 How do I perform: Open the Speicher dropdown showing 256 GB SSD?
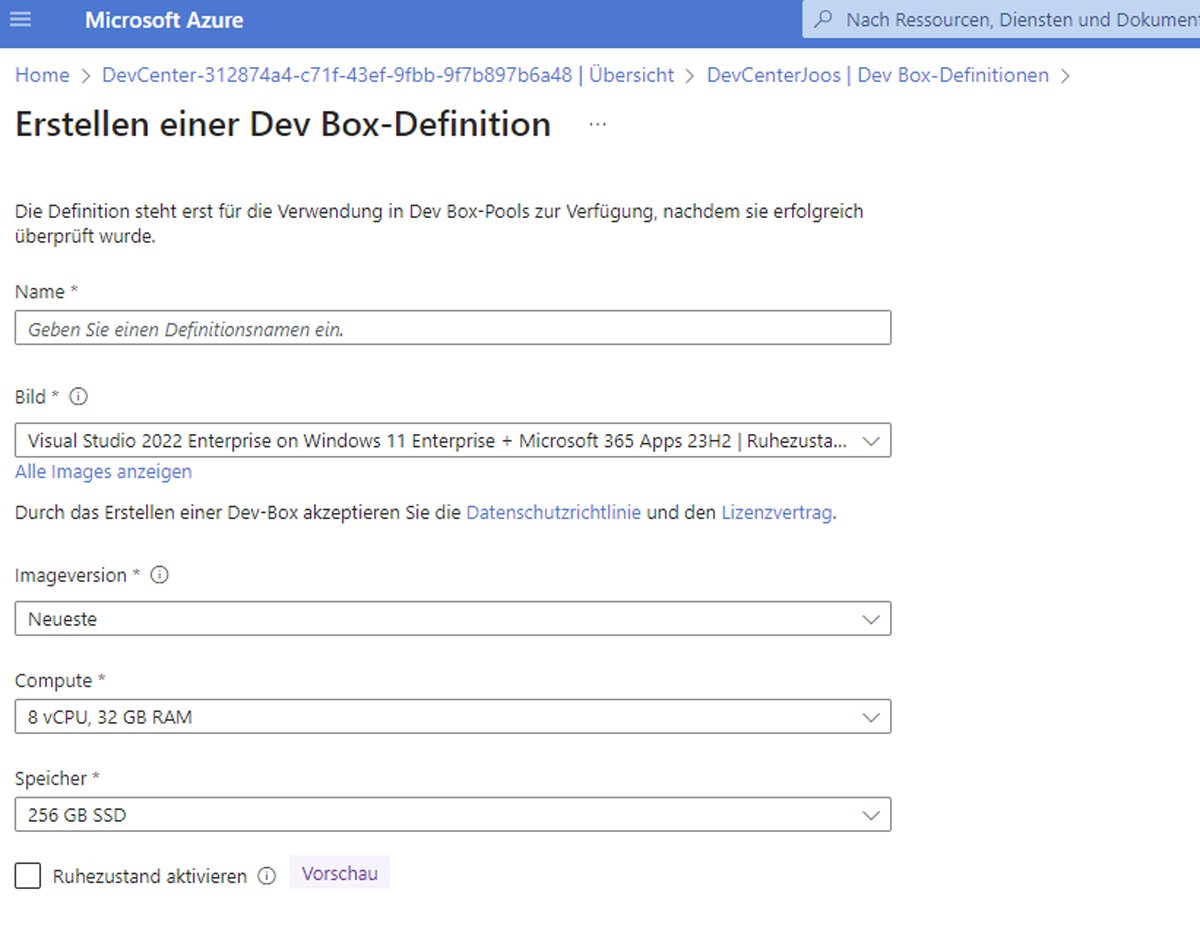(x=452, y=814)
